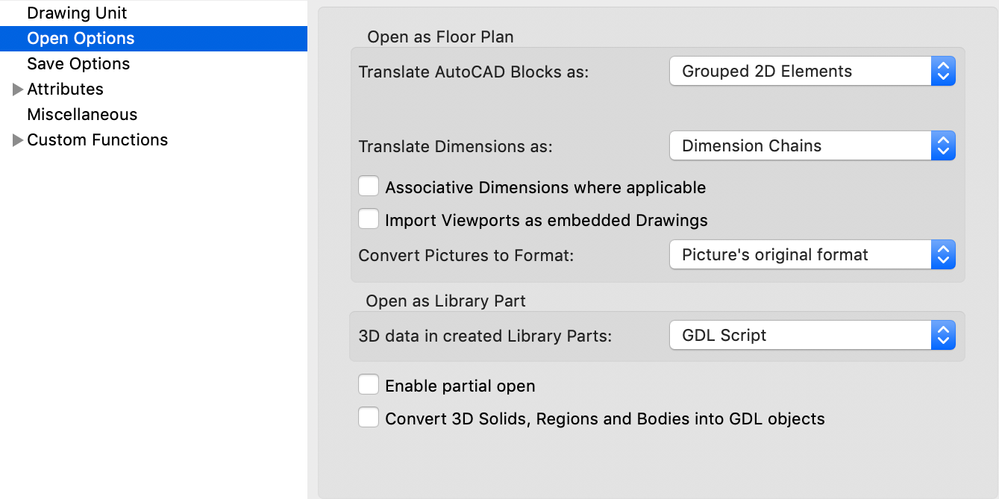This screenshot has height=499, width=999.
Task: Check Import Viewports as embedded Drawings
Action: tap(369, 219)
